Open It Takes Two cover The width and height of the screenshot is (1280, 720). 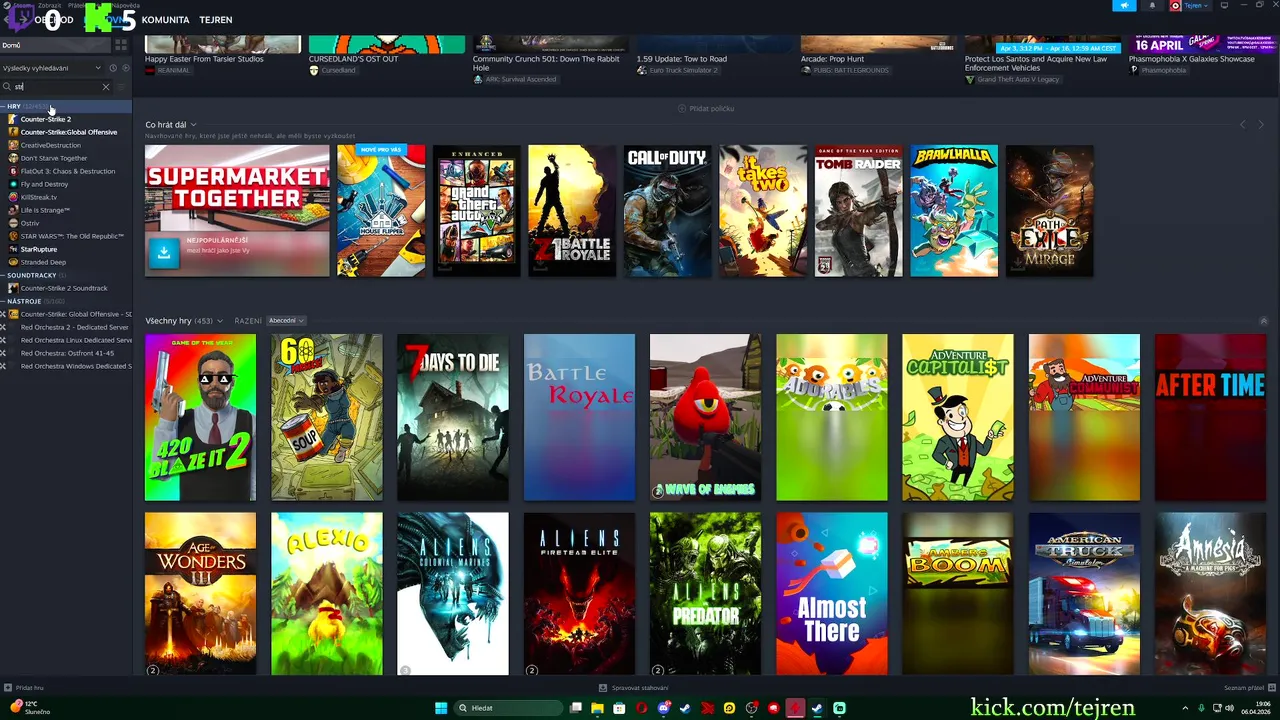(763, 211)
